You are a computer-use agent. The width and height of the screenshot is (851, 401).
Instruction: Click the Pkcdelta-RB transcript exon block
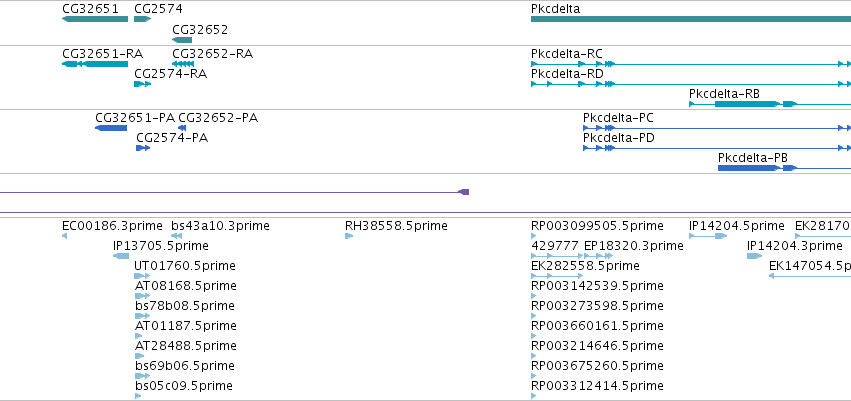747,104
